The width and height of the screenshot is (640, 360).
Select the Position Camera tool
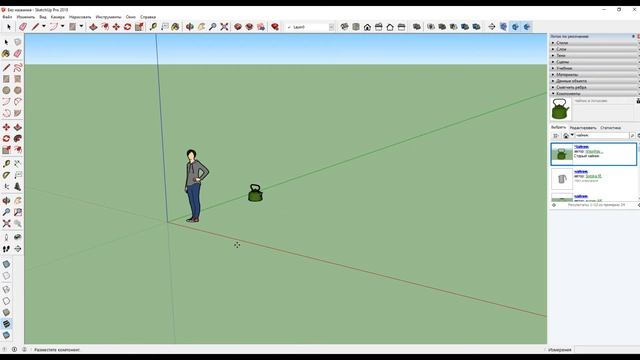point(6,237)
